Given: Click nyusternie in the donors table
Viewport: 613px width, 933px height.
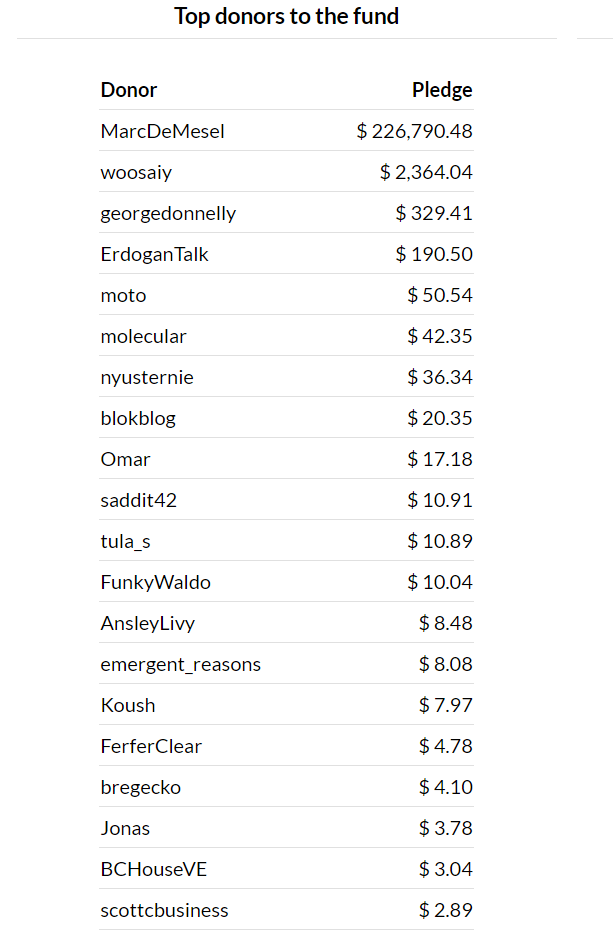Looking at the screenshot, I should point(147,377).
